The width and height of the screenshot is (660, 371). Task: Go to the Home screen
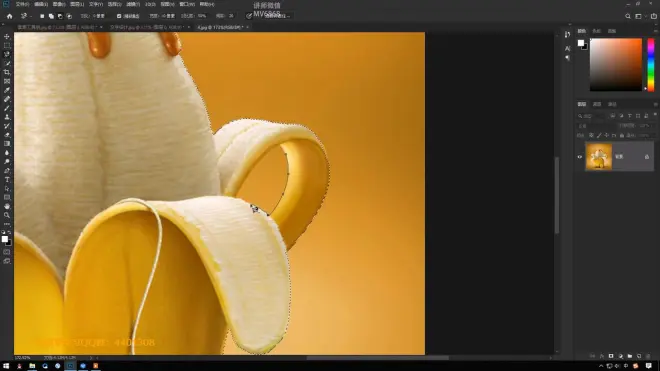click(9, 16)
